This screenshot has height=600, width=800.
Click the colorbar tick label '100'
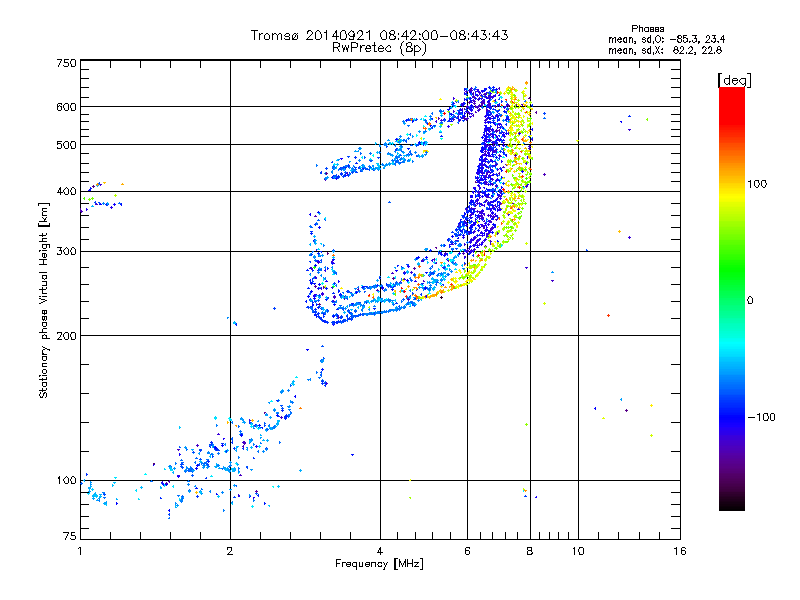(757, 184)
